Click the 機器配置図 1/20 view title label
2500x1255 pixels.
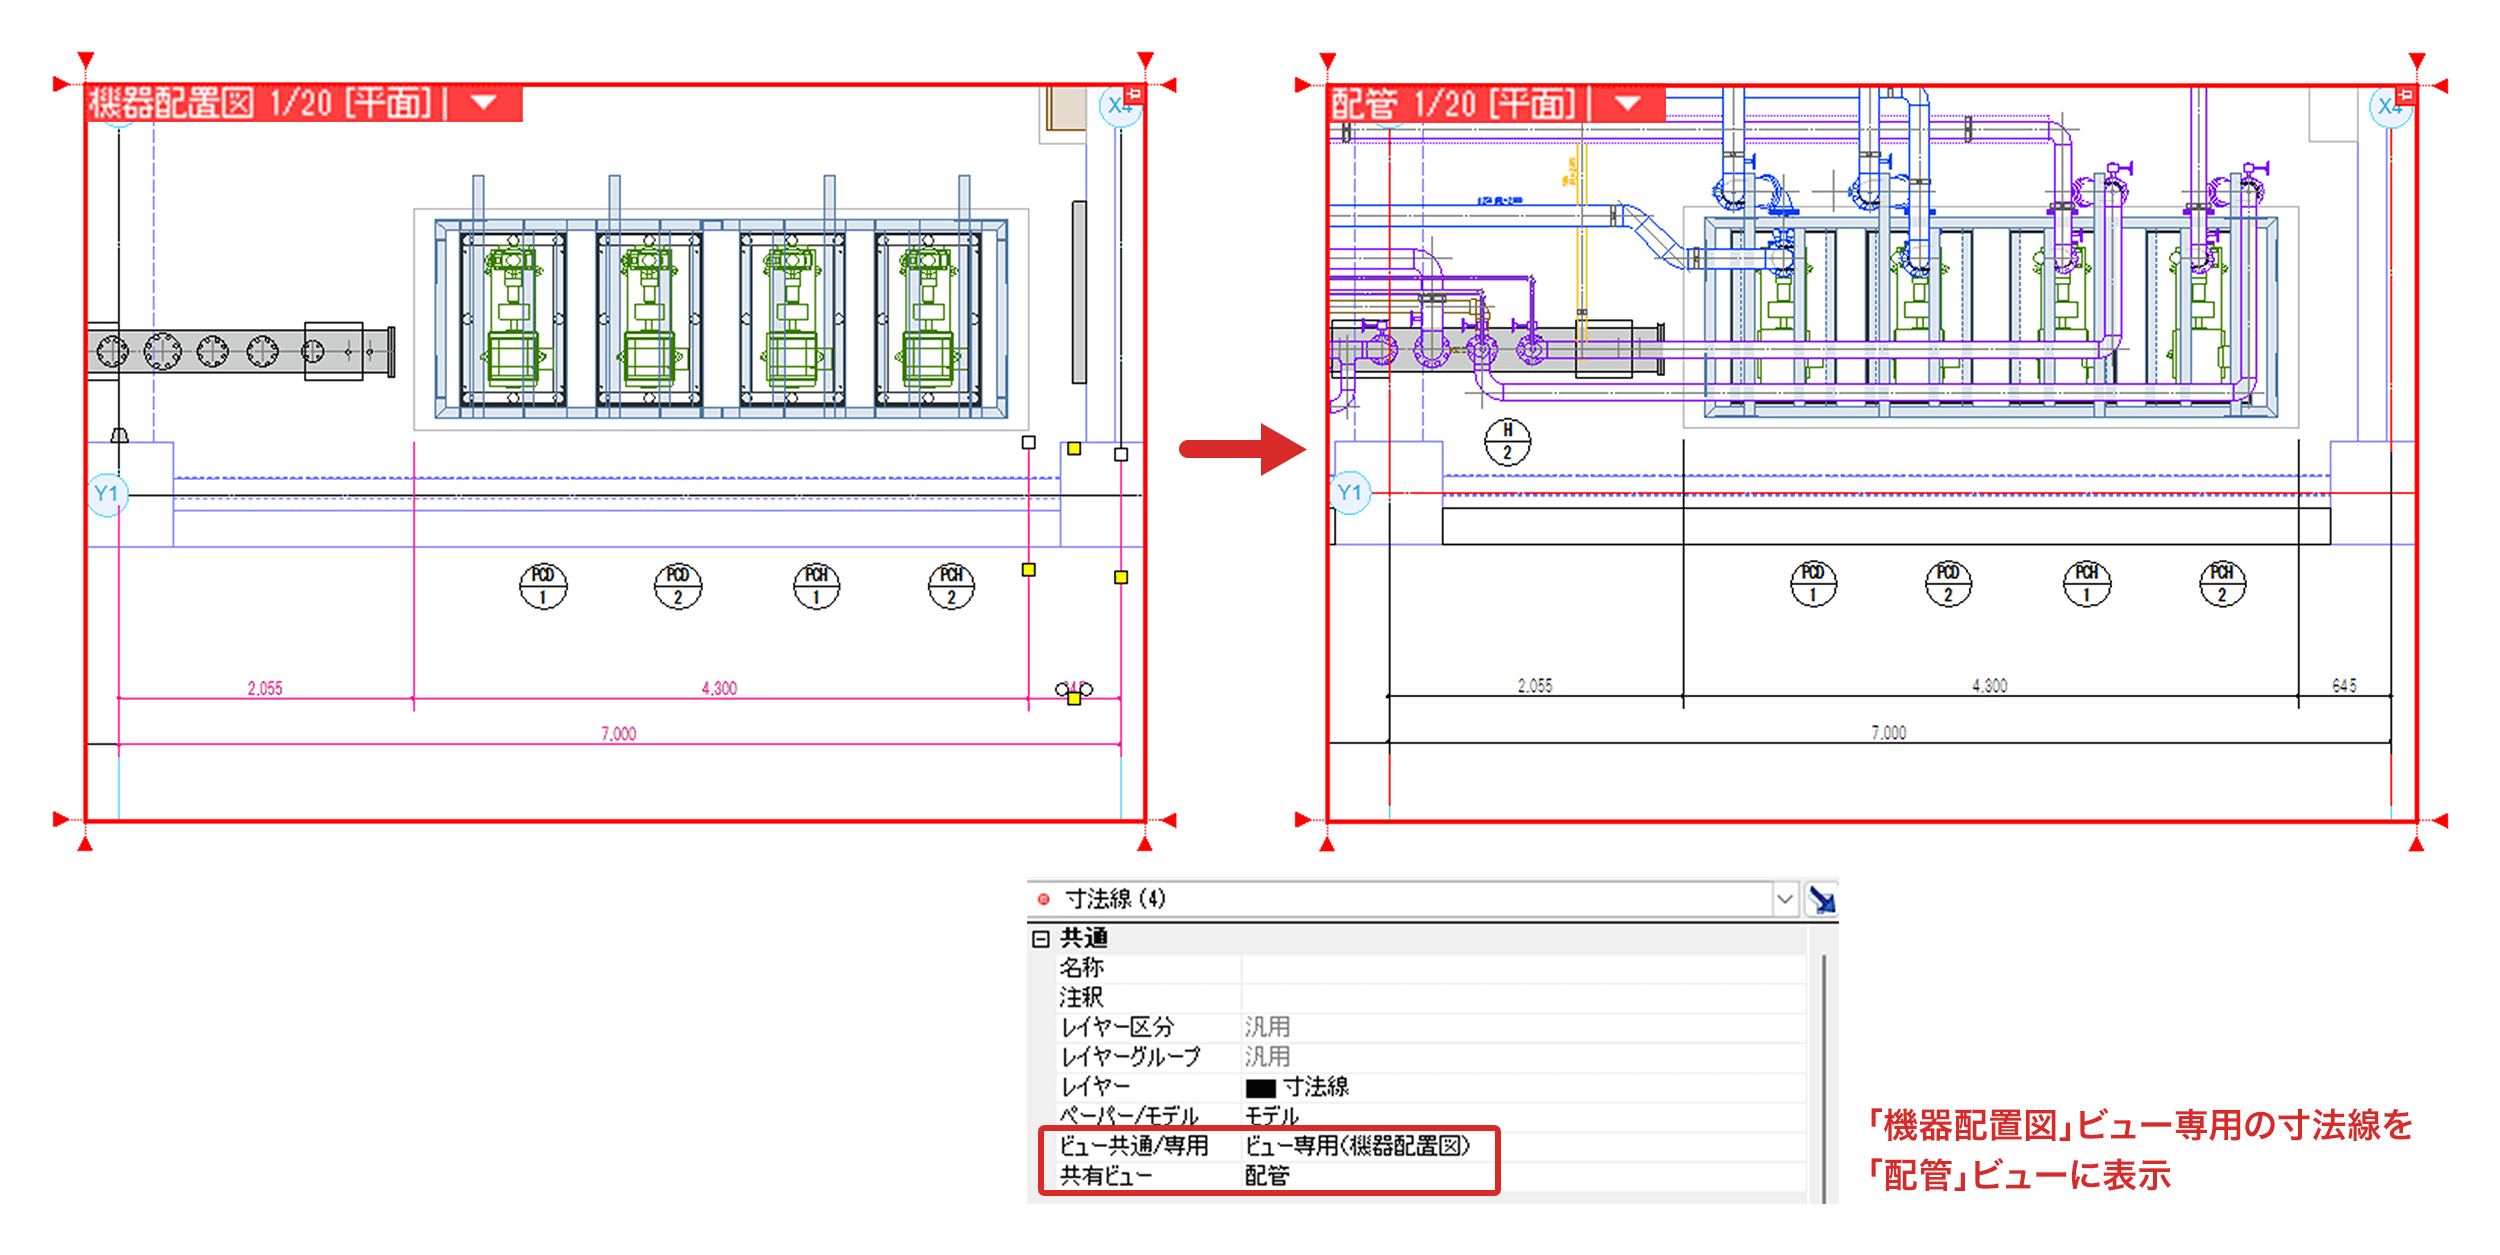tap(260, 103)
